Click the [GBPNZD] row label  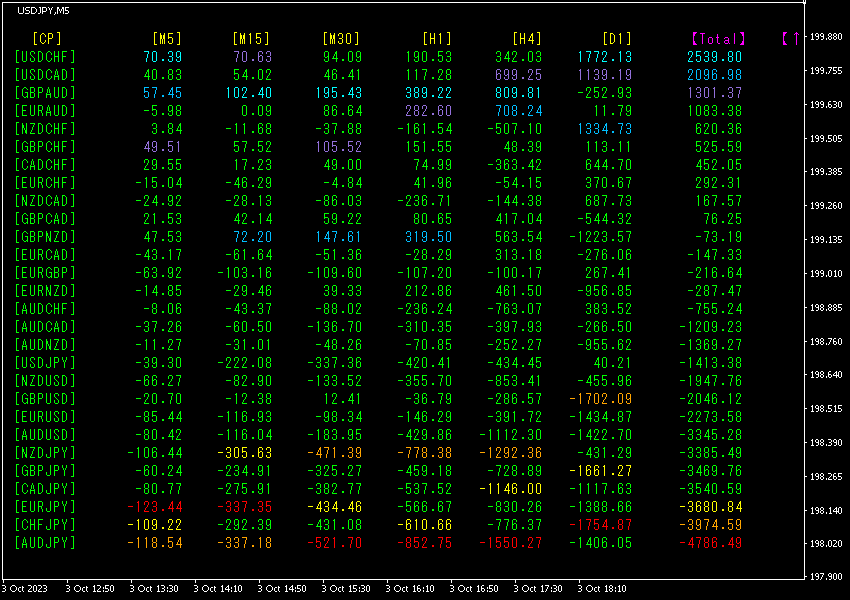[45, 237]
